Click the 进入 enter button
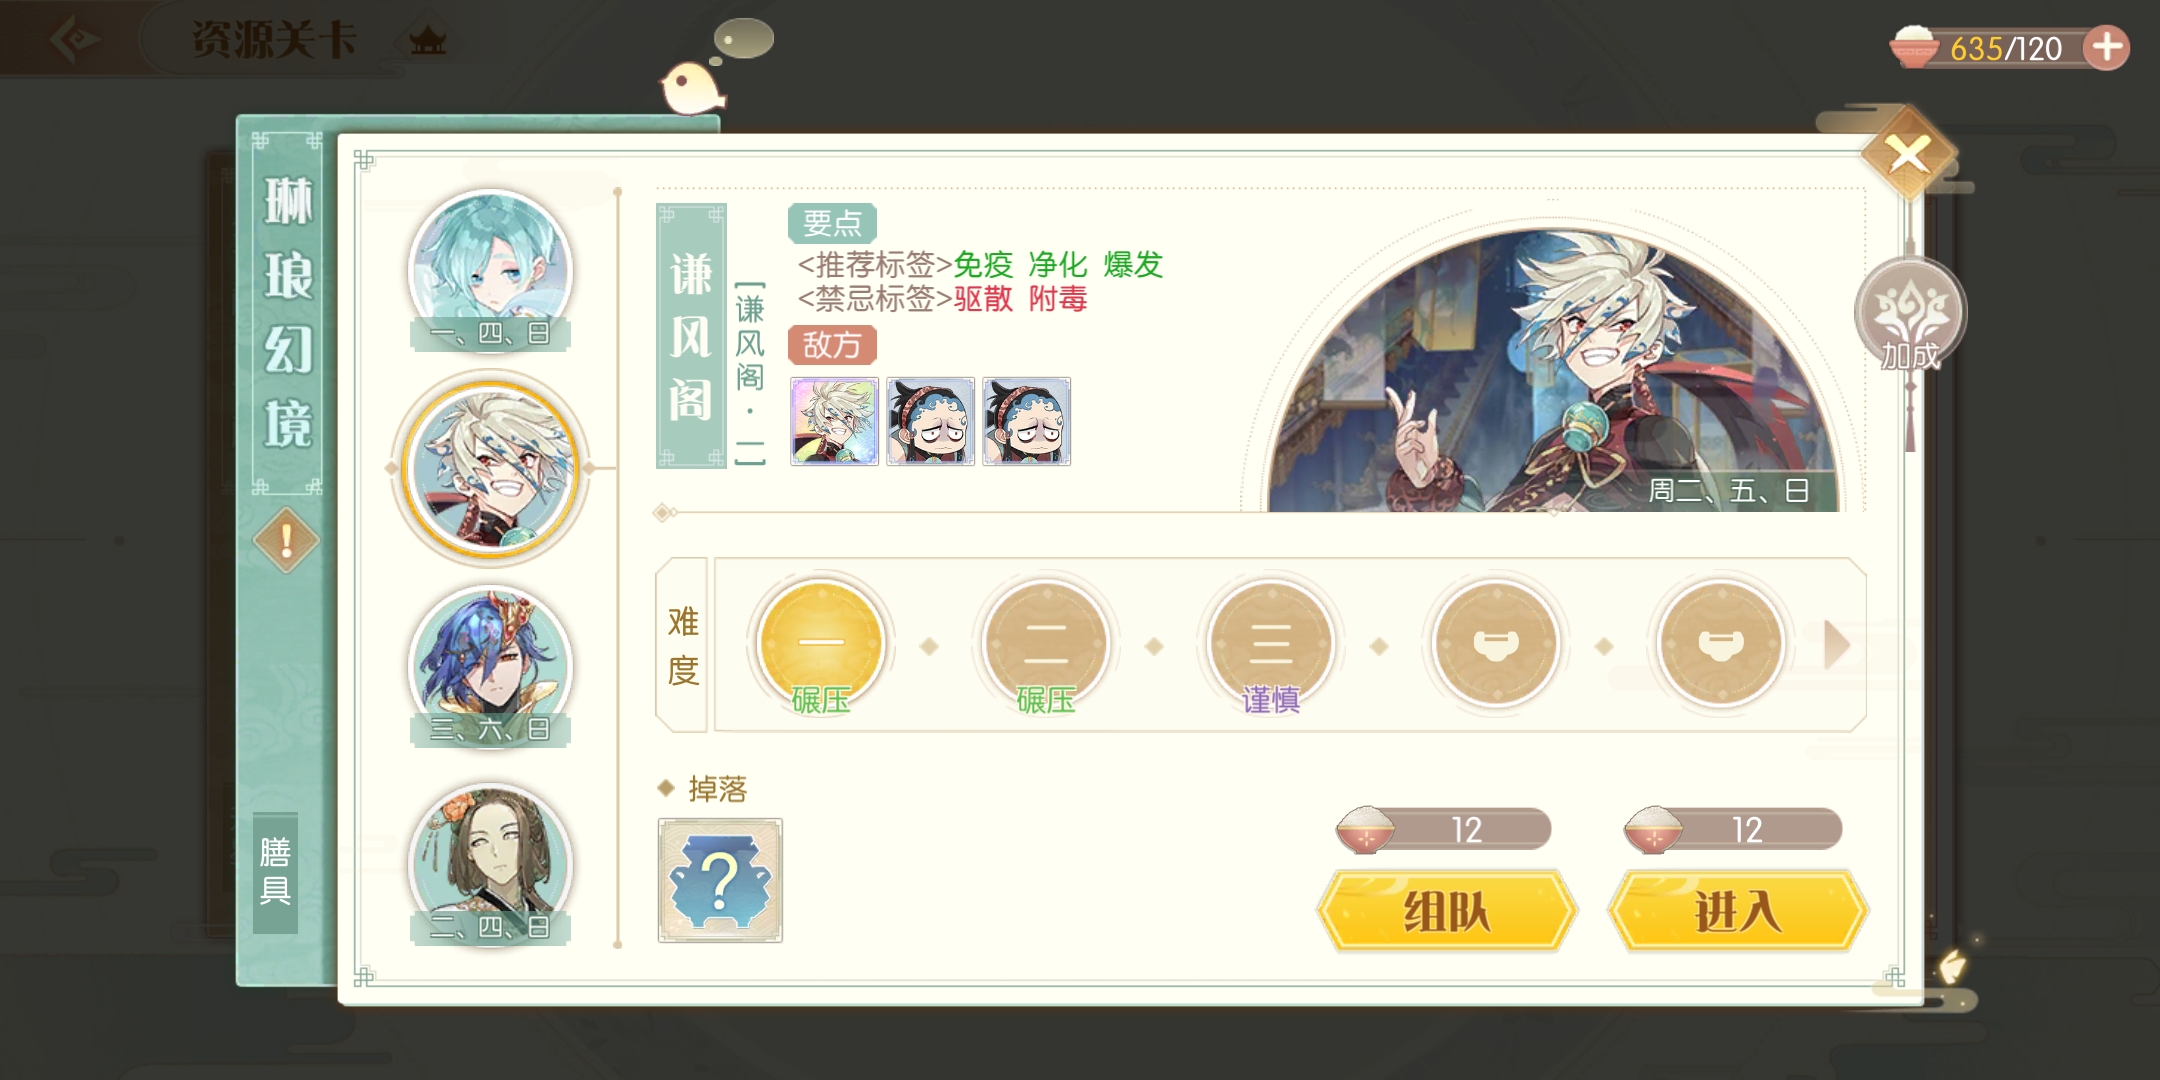Viewport: 2160px width, 1080px height. (1737, 912)
